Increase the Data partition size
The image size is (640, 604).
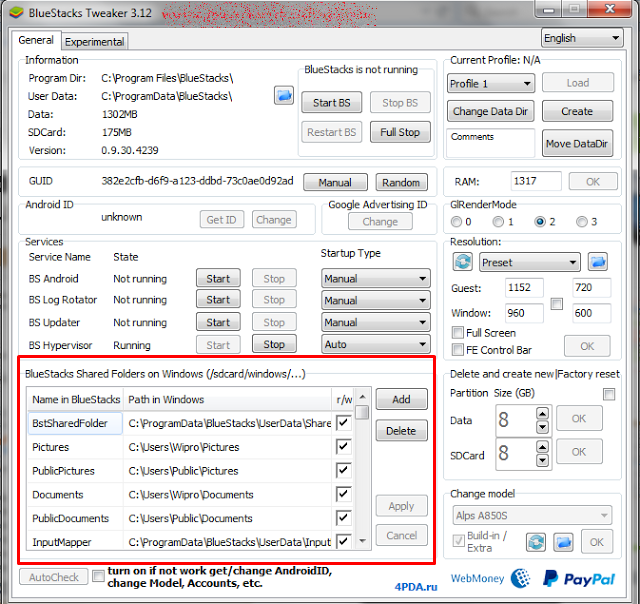click(542, 413)
